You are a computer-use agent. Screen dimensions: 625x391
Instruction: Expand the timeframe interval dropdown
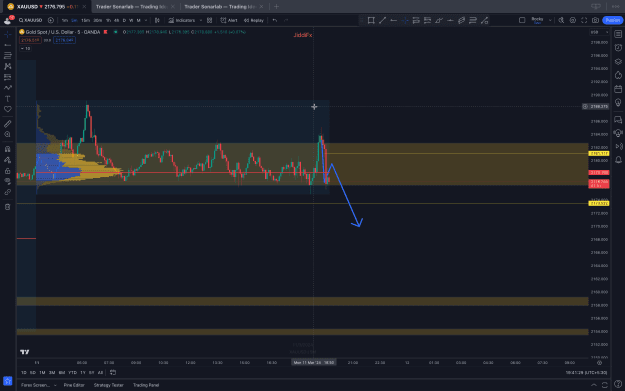pos(146,20)
